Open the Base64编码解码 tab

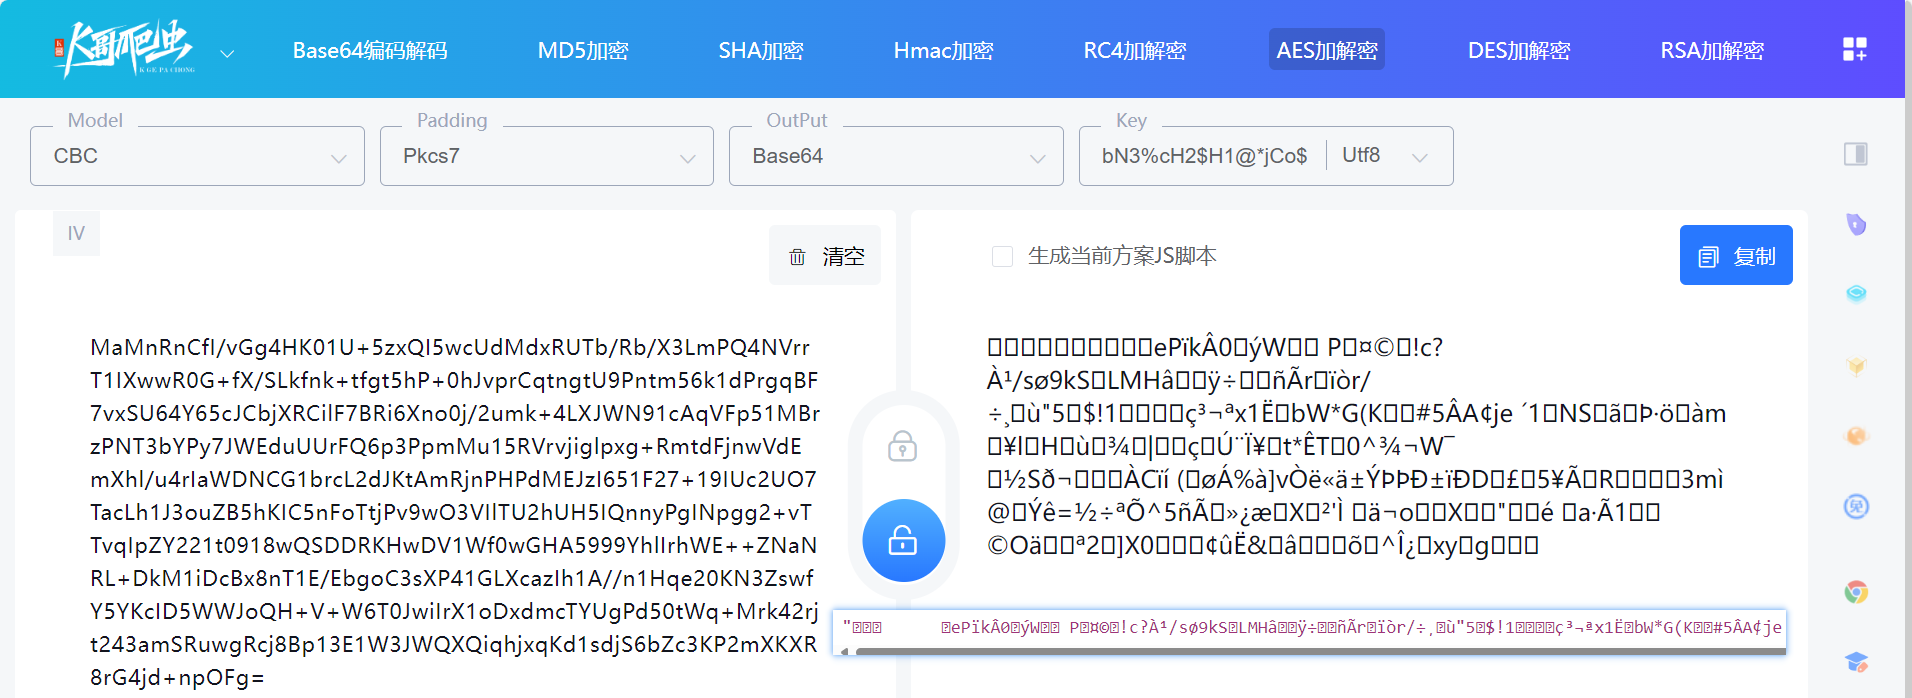point(370,50)
